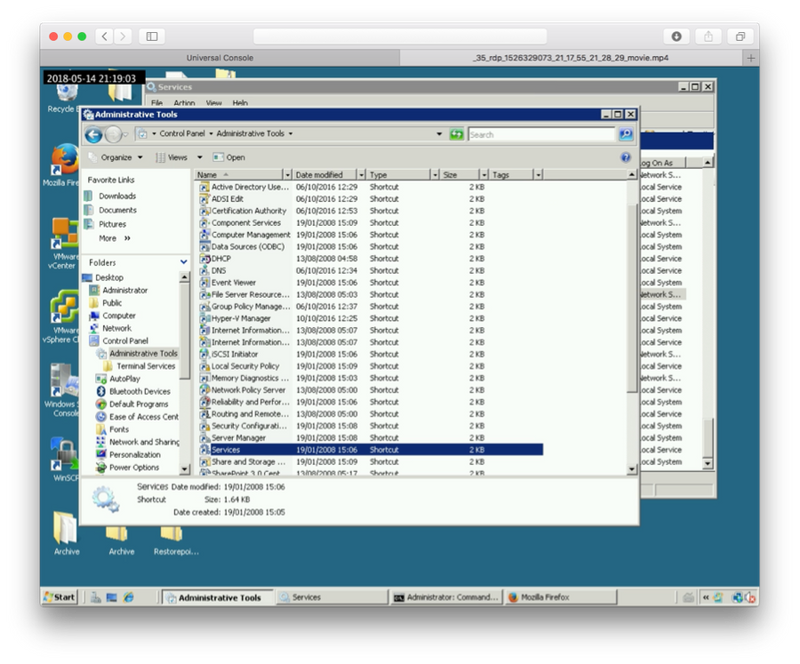Click the browser address bar

pyautogui.click(x=400, y=36)
